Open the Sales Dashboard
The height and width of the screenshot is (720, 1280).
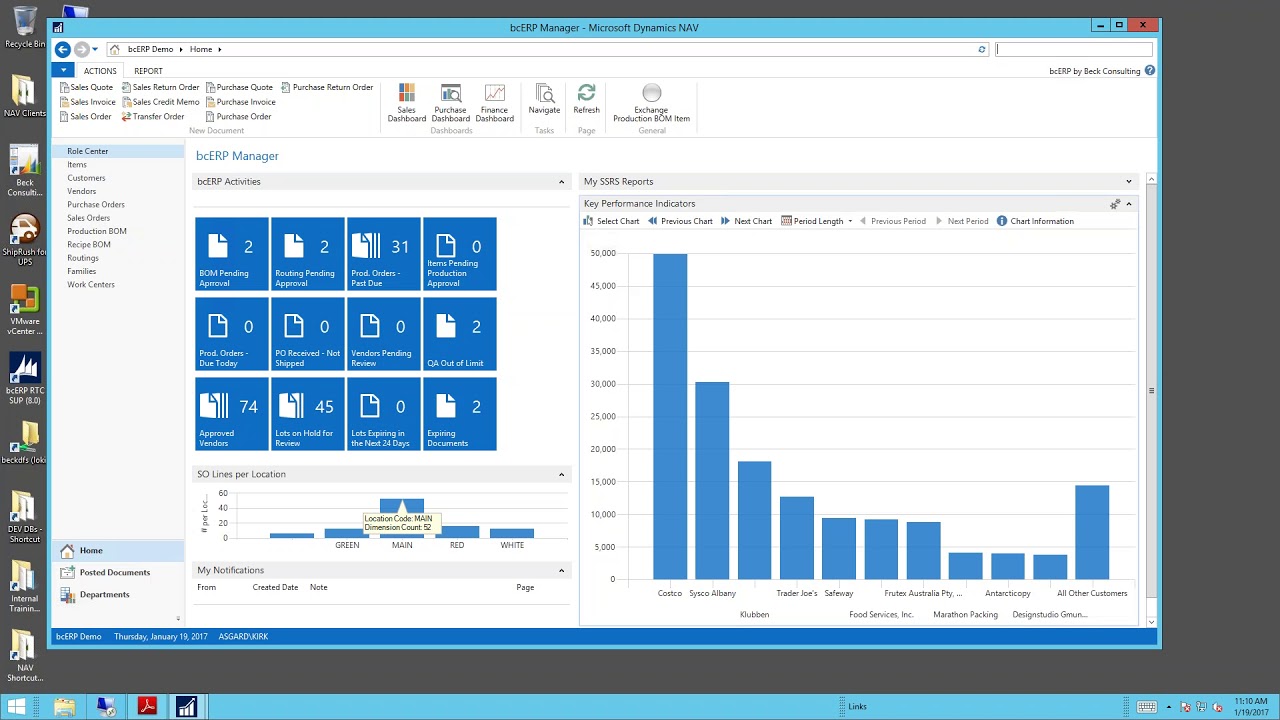pyautogui.click(x=407, y=103)
